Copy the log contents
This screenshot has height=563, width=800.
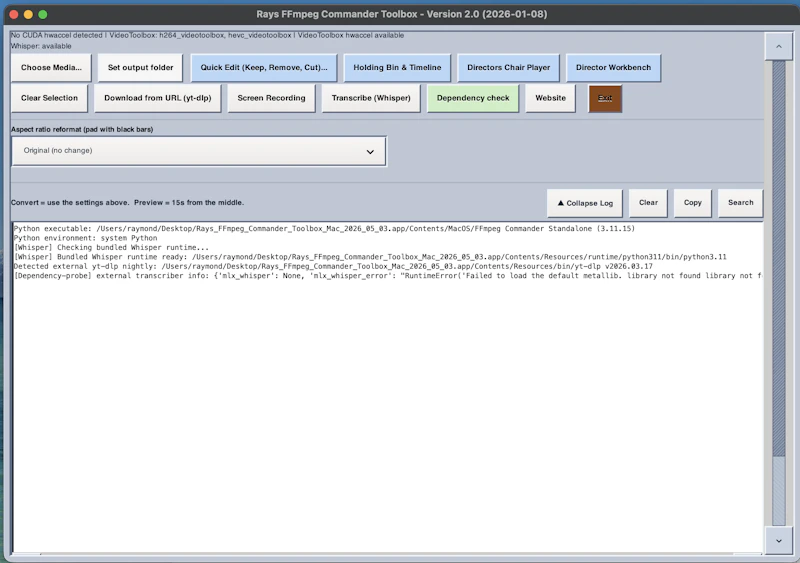tap(692, 203)
